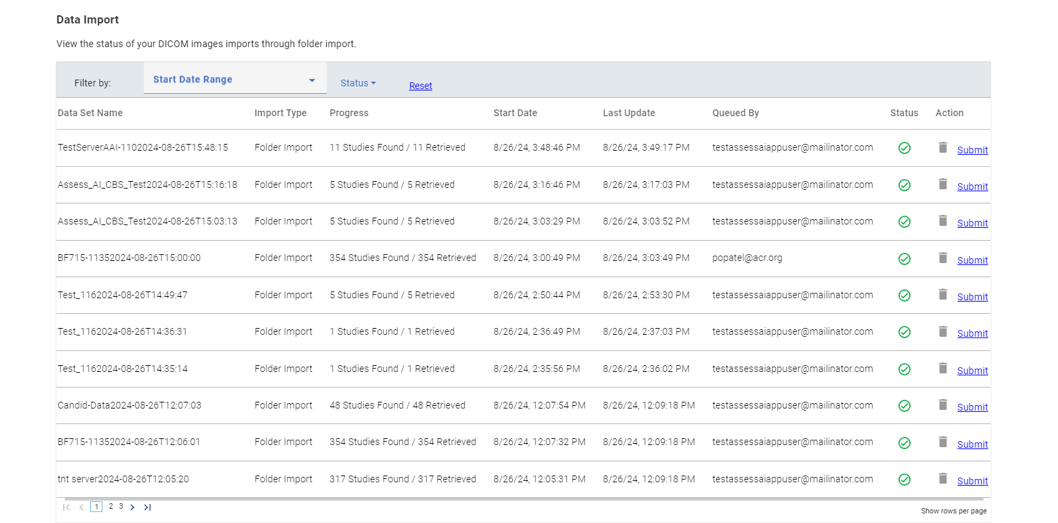Reset the import filters
The height and width of the screenshot is (523, 1058).
(420, 86)
